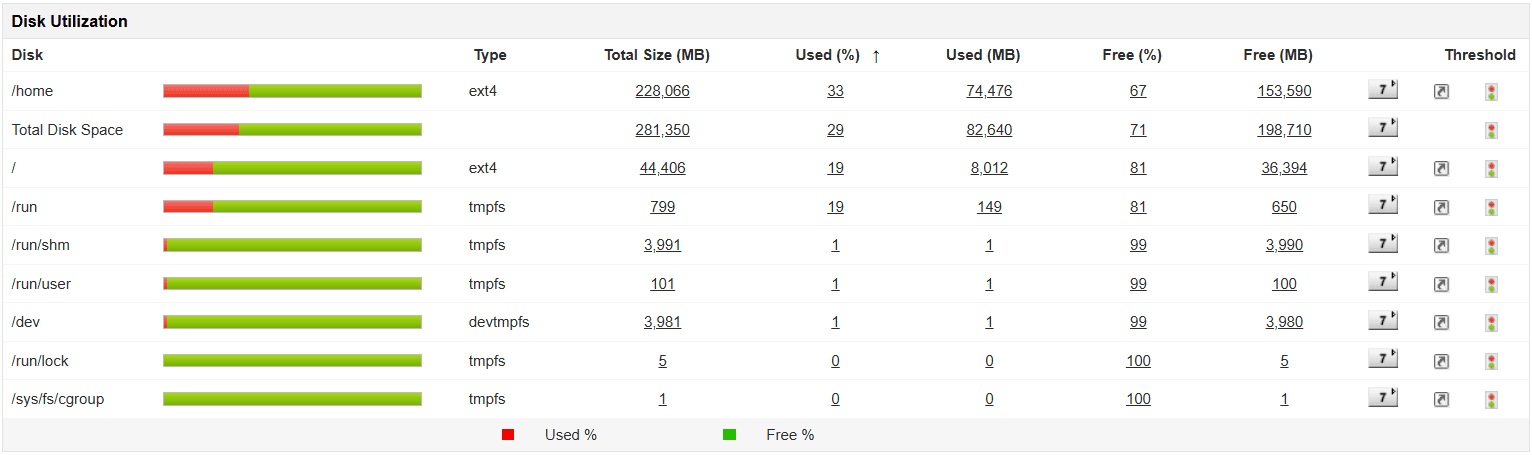Open 7-day report for /run/lock
This screenshot has width=1532, height=455.
tap(1382, 361)
